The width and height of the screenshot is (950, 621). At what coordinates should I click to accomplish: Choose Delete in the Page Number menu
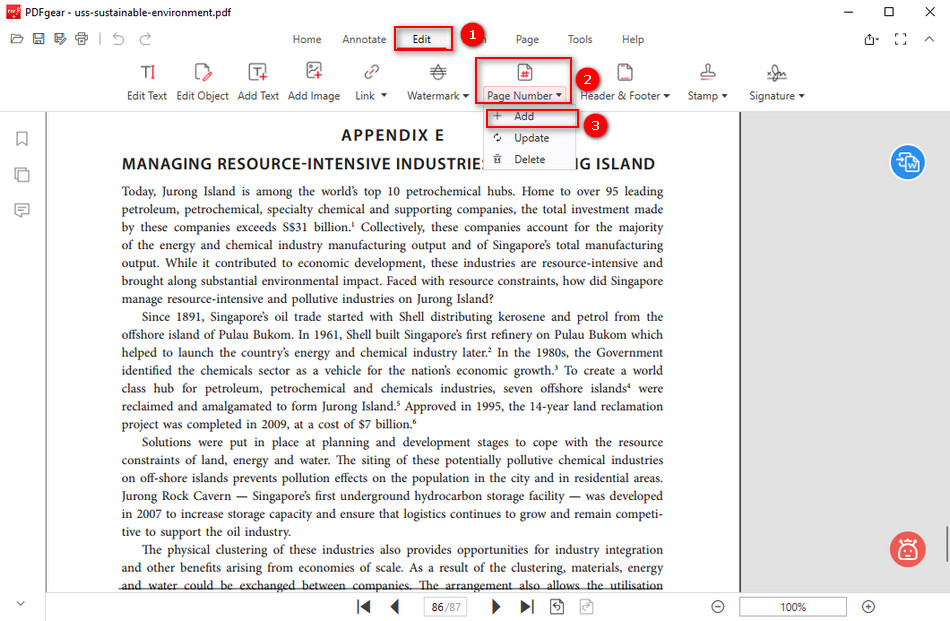click(x=529, y=159)
